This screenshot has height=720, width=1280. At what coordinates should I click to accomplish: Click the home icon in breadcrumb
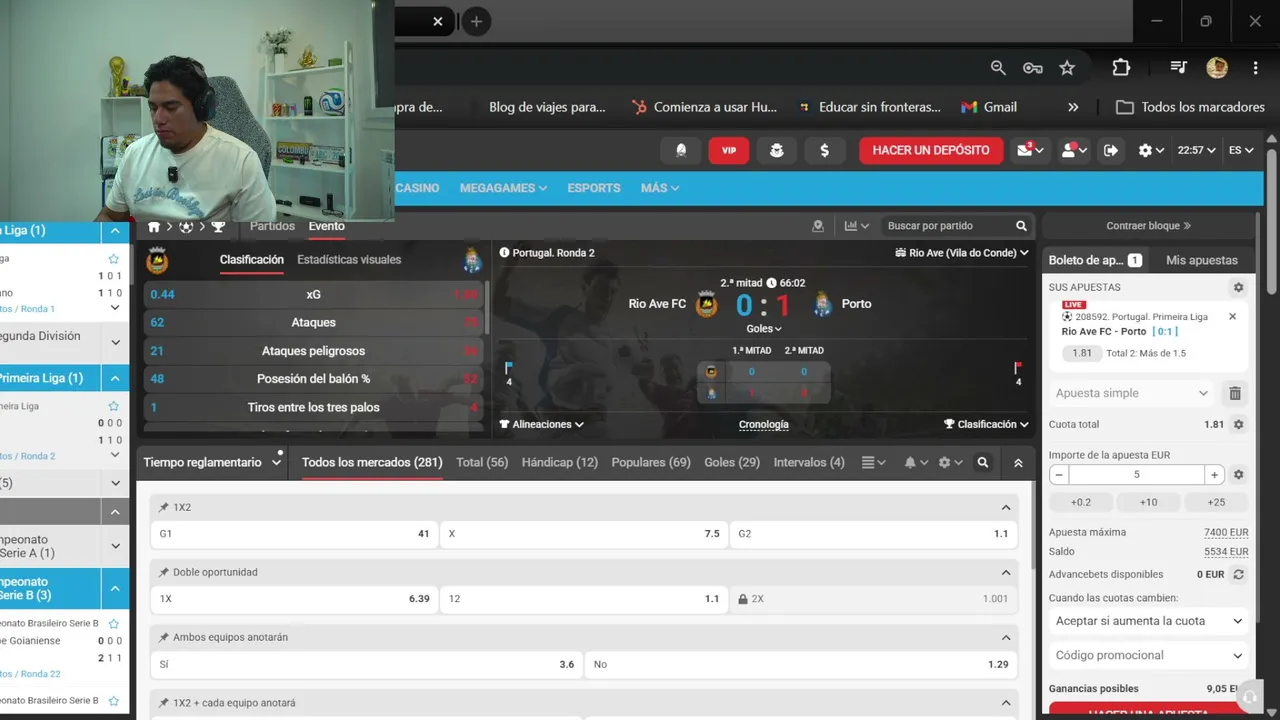154,227
